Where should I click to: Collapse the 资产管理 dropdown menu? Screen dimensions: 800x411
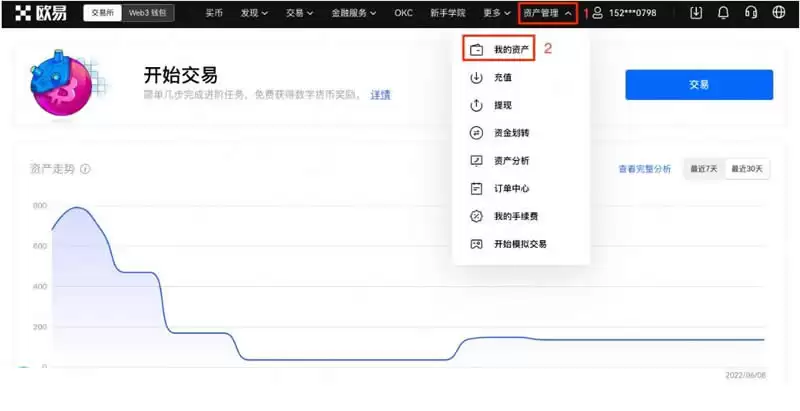pos(548,14)
